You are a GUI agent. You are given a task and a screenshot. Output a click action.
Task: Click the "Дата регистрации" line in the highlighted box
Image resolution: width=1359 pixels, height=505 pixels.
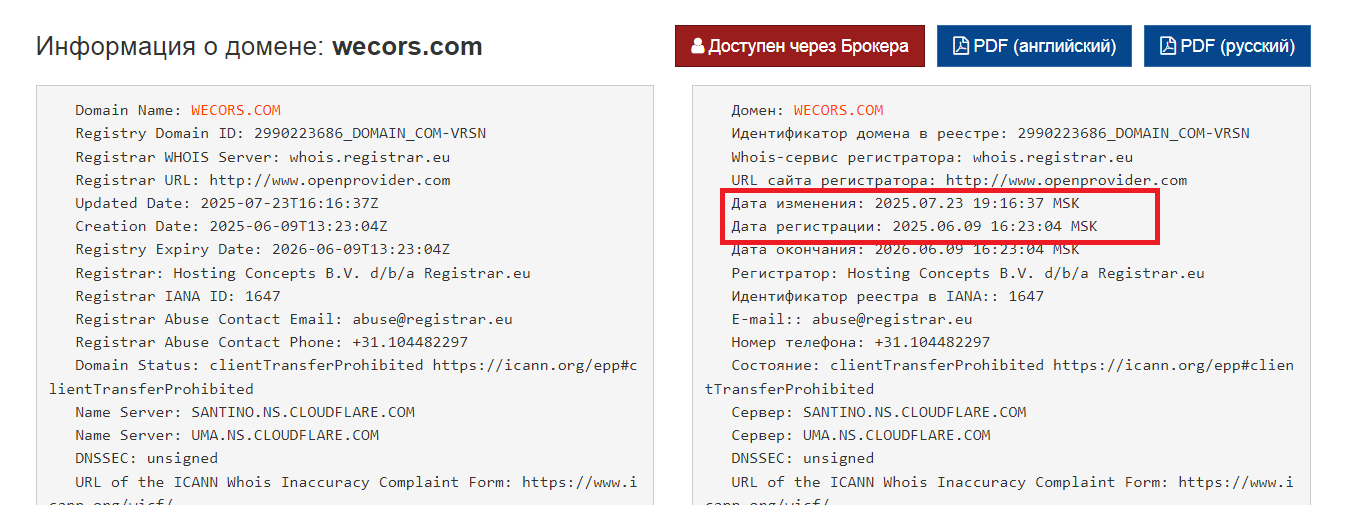(914, 226)
